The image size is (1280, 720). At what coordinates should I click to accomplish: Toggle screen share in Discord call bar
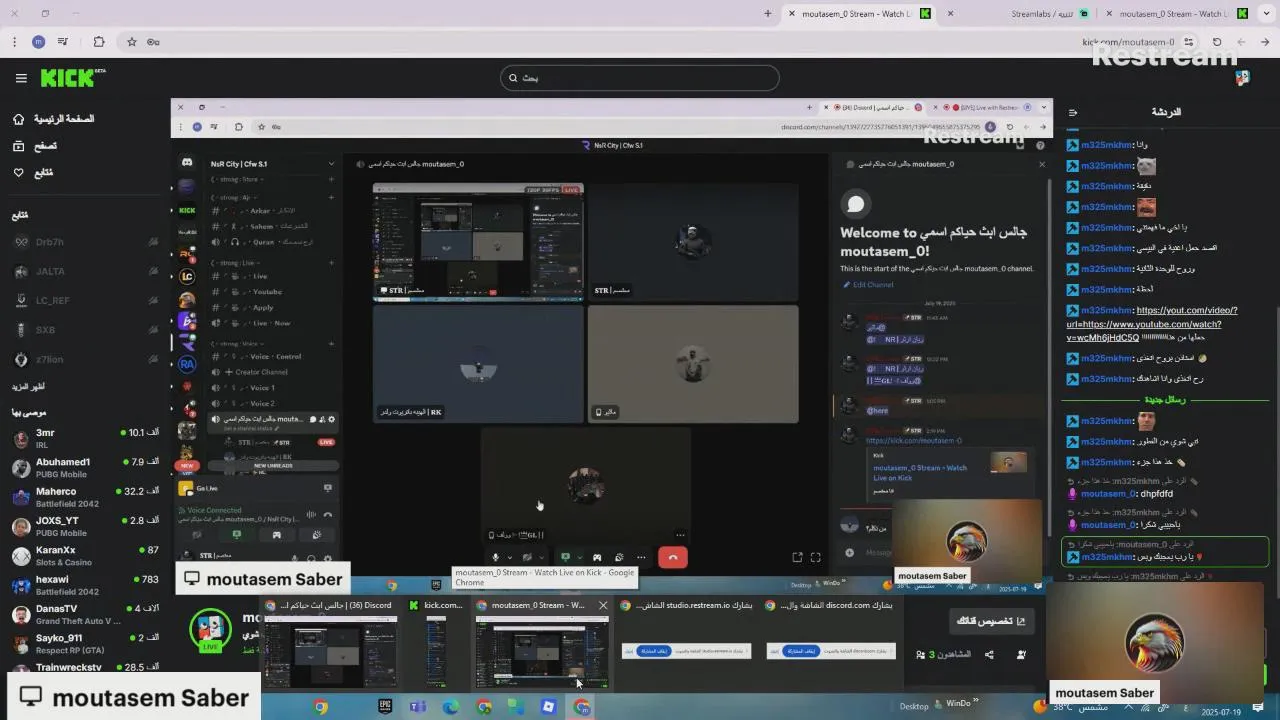[x=565, y=558]
